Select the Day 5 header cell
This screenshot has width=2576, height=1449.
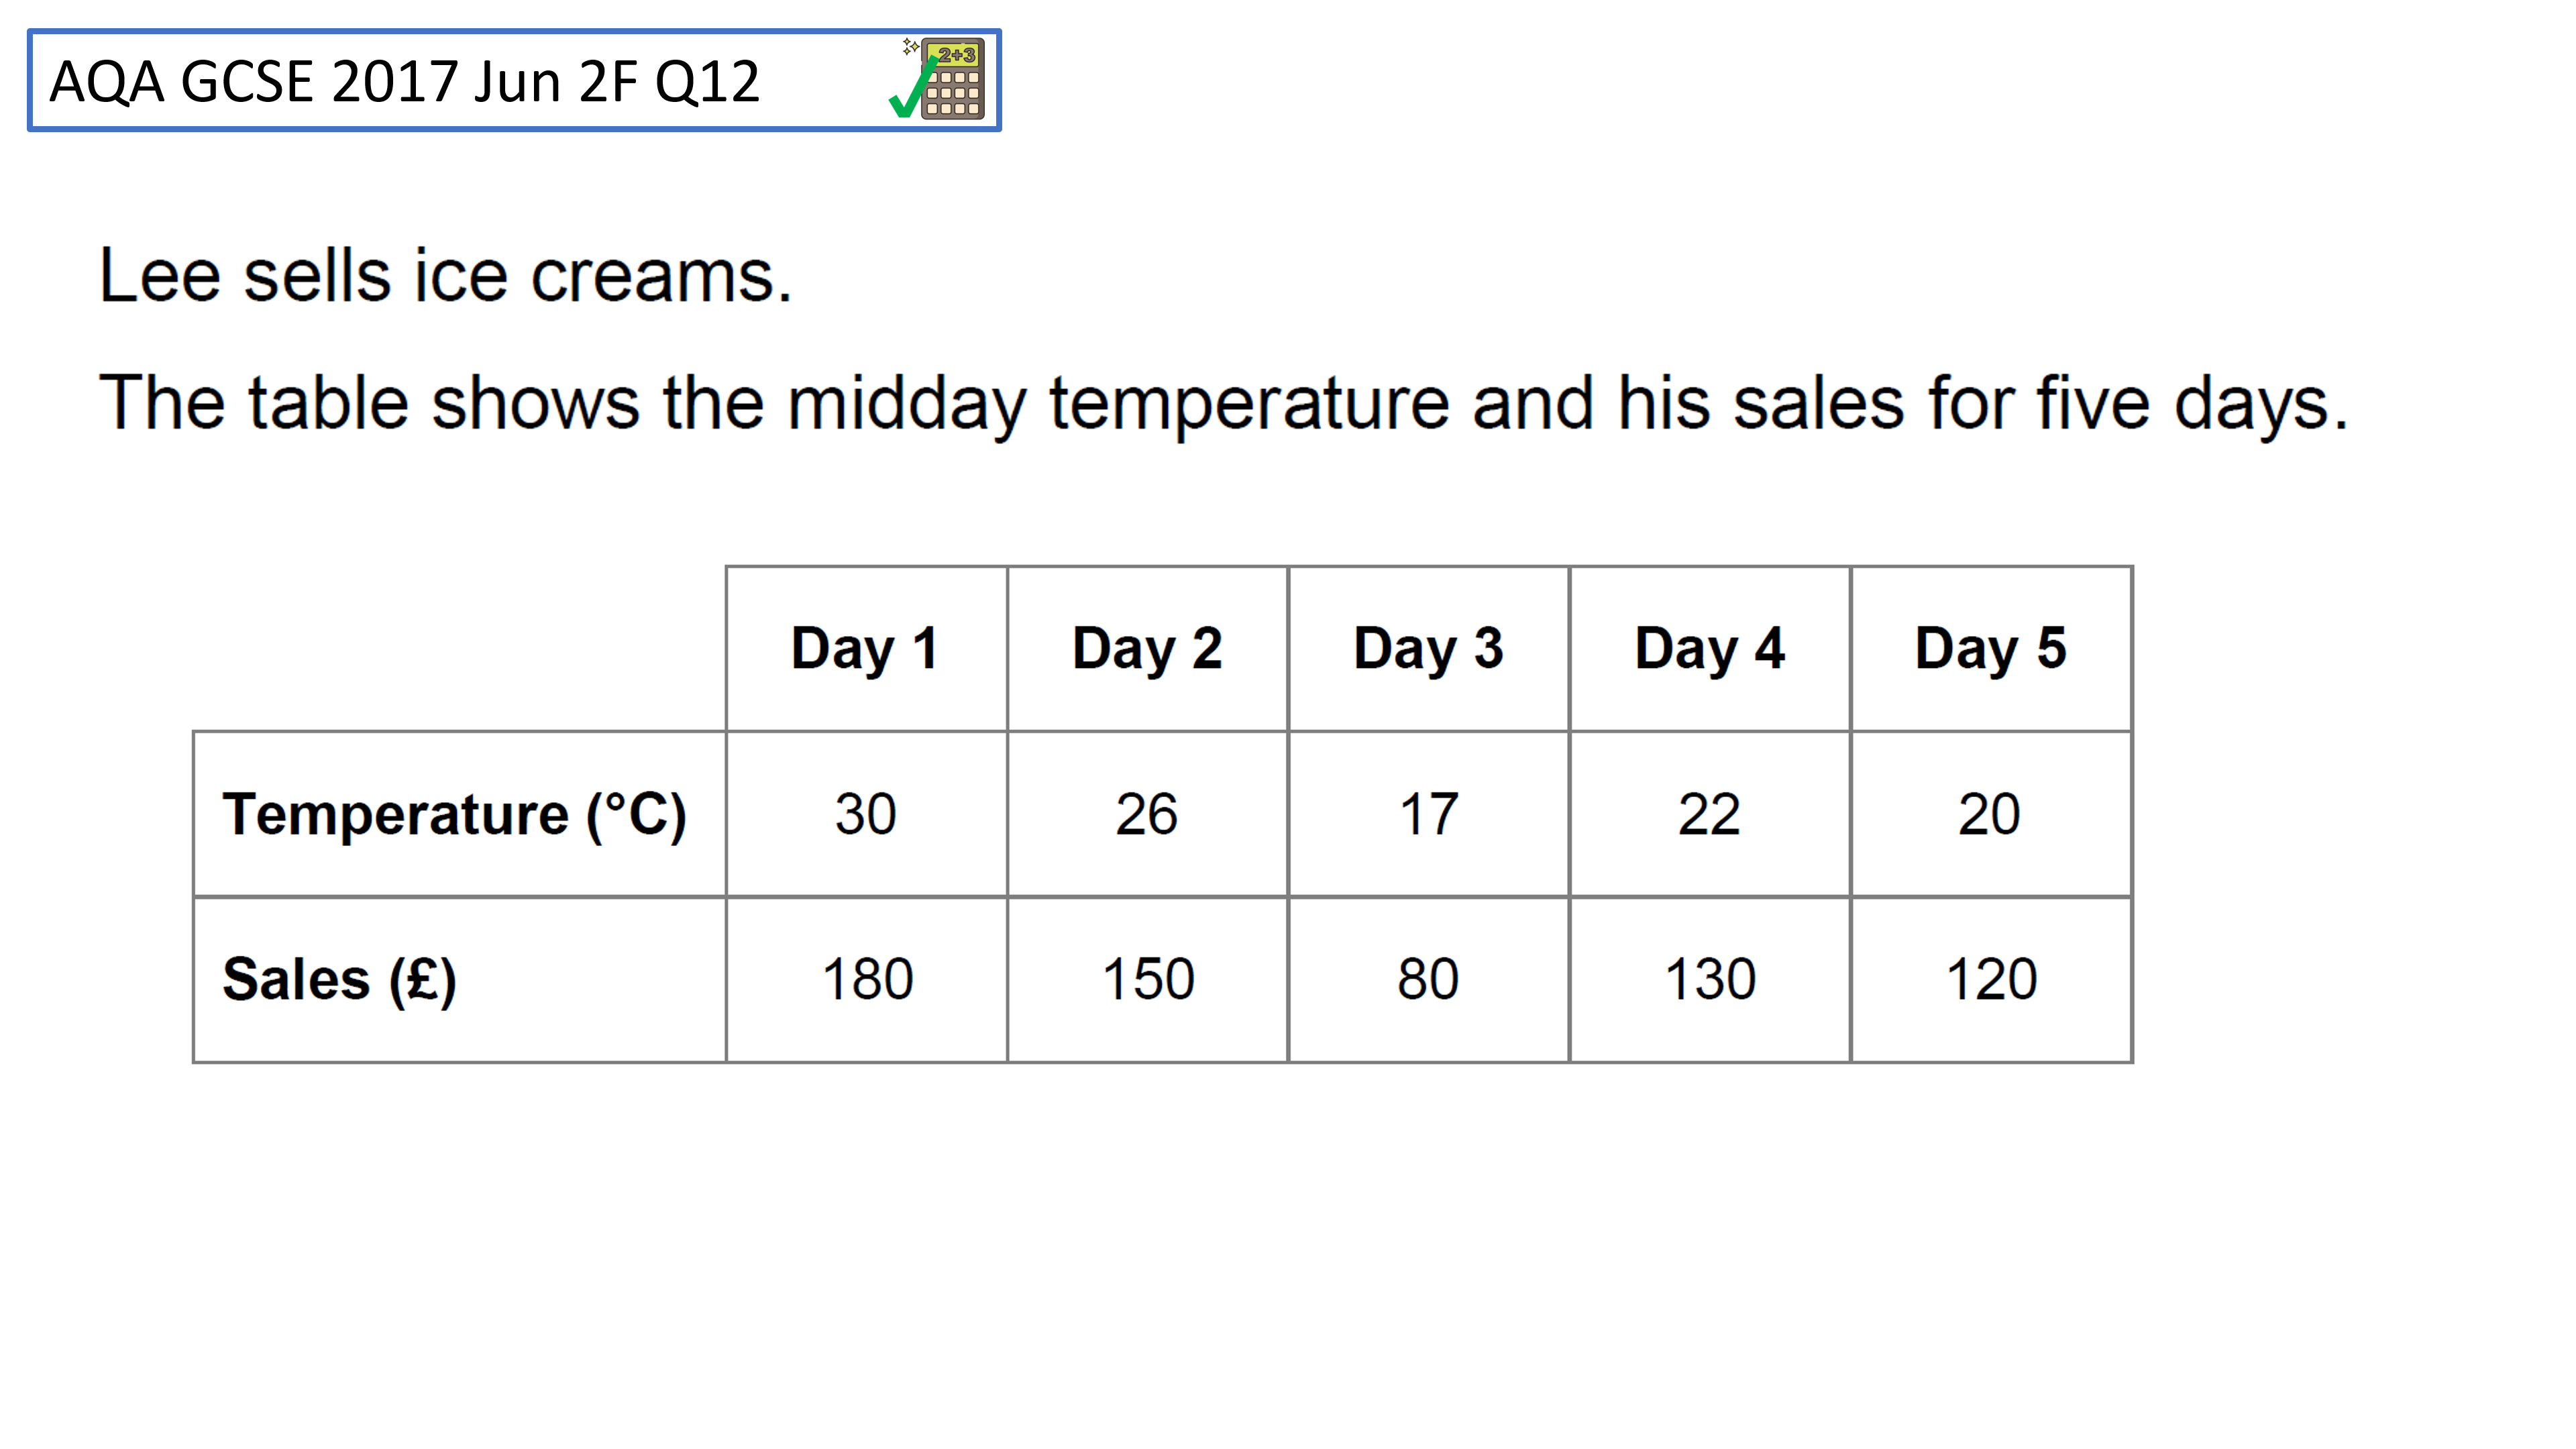coord(1991,649)
